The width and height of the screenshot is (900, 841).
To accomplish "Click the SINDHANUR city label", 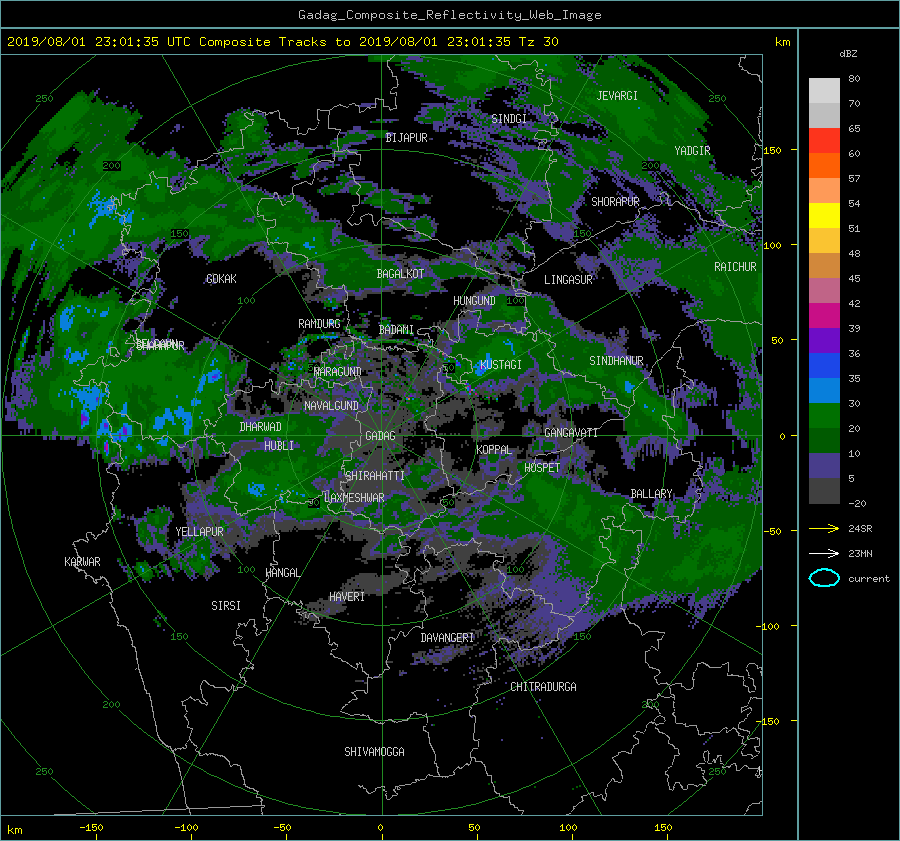I will coord(616,361).
